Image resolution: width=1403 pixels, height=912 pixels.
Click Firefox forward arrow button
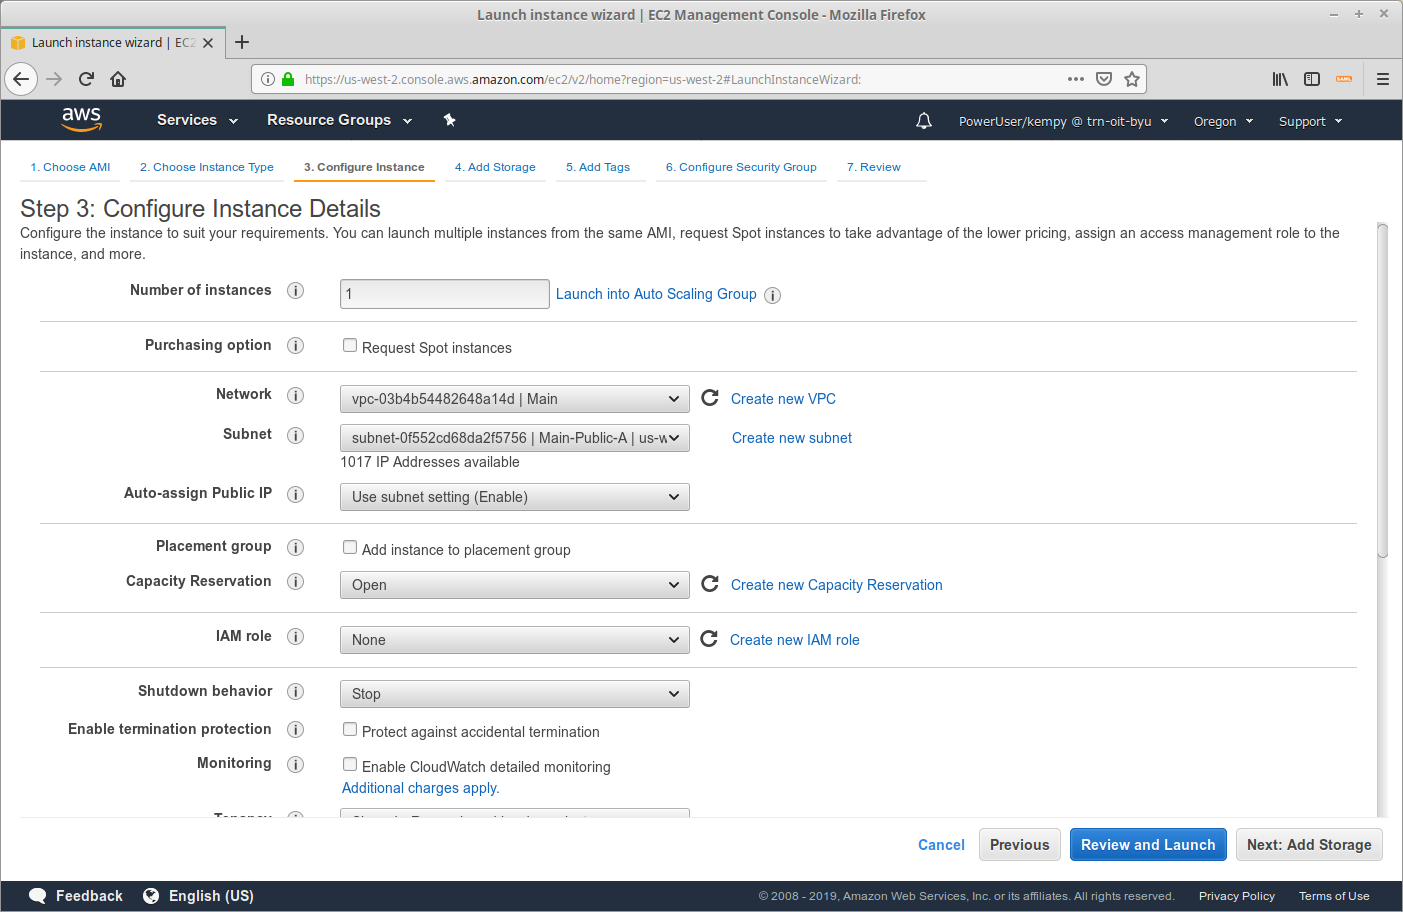click(54, 79)
